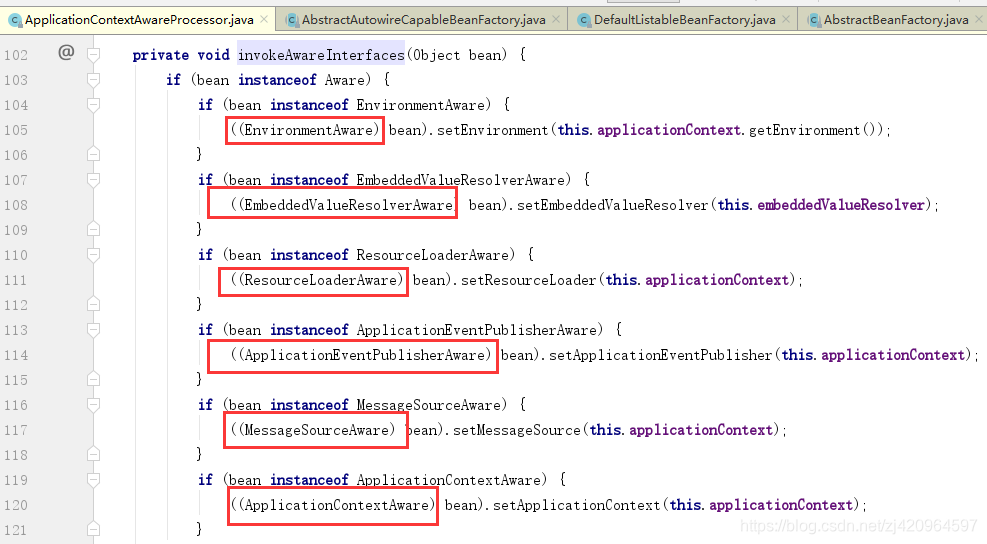Click MessageSourceAware type on line 116
987x544 pixels.
coord(429,405)
